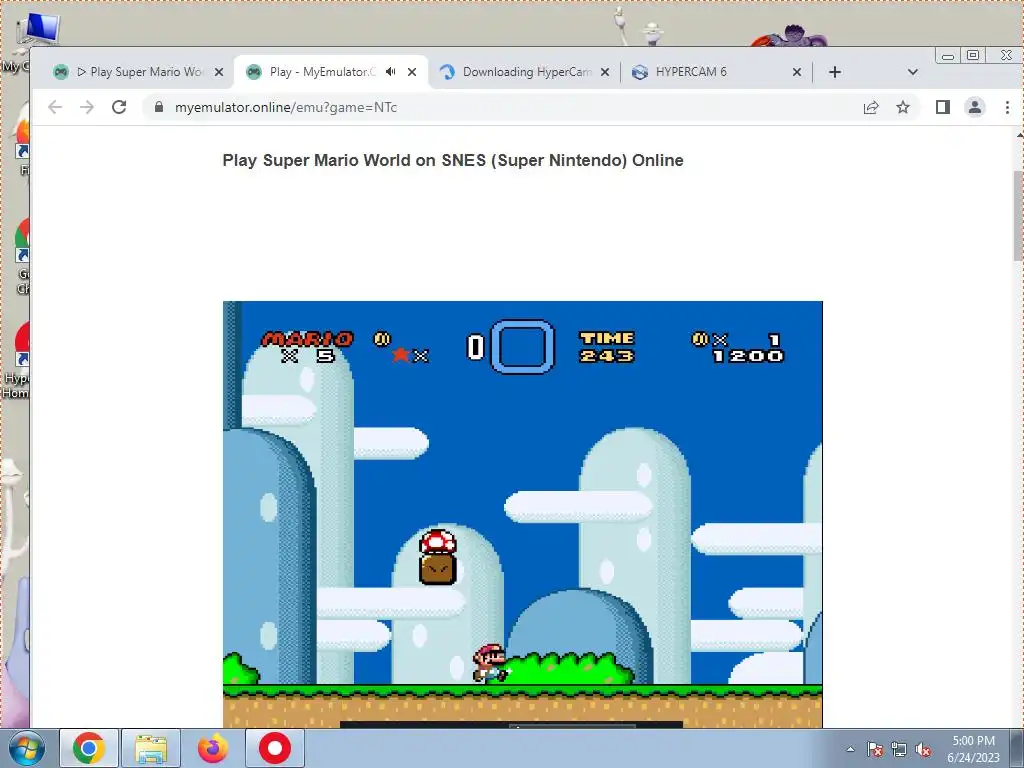The image size is (1024, 768).
Task: Close the Play Super Mario World tab
Action: tap(219, 72)
